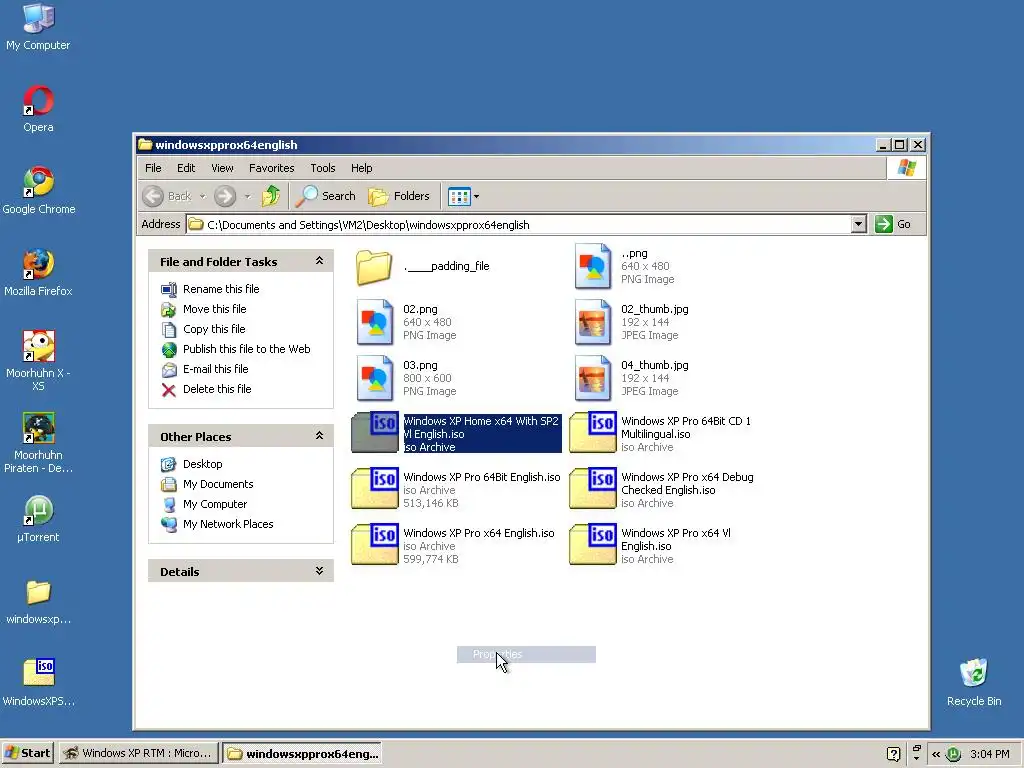The width and height of the screenshot is (1024, 768).
Task: Open the View menu
Action: pos(222,168)
